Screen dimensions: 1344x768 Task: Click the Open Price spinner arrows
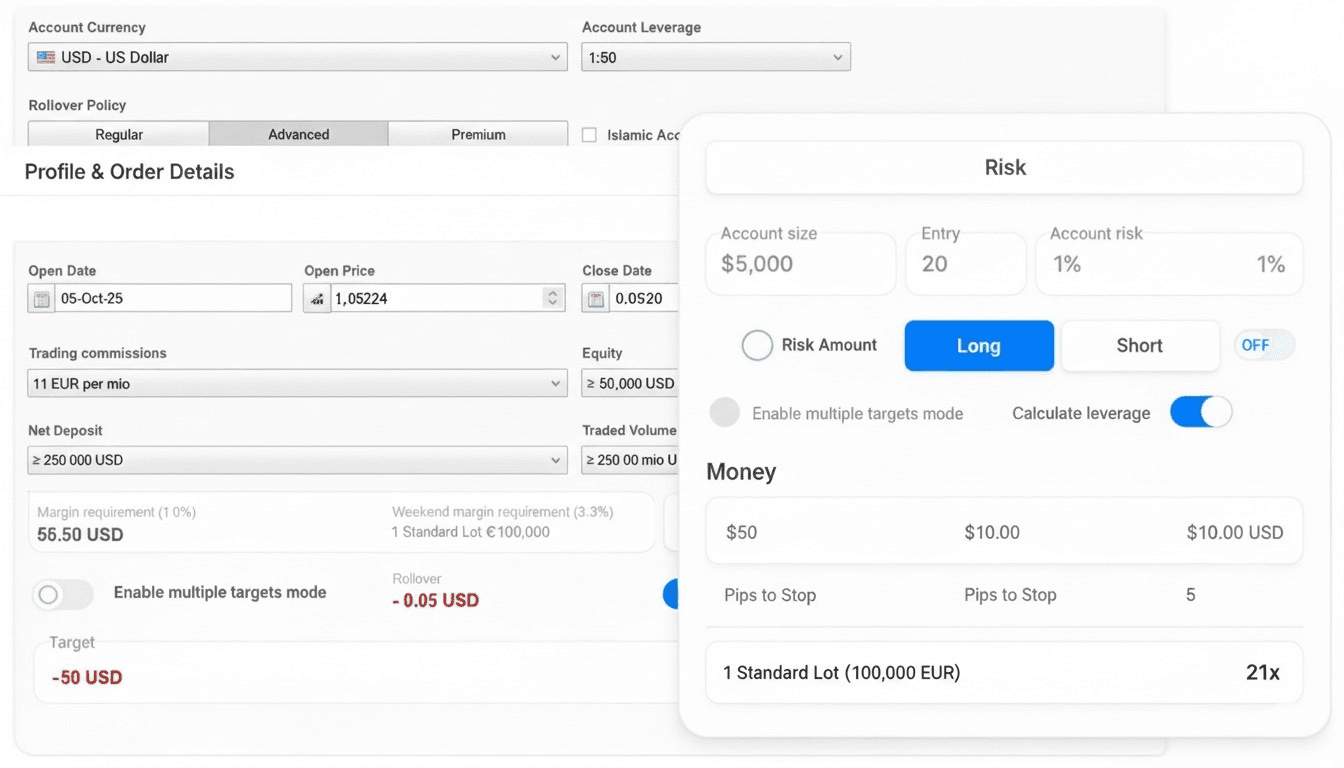click(x=553, y=298)
